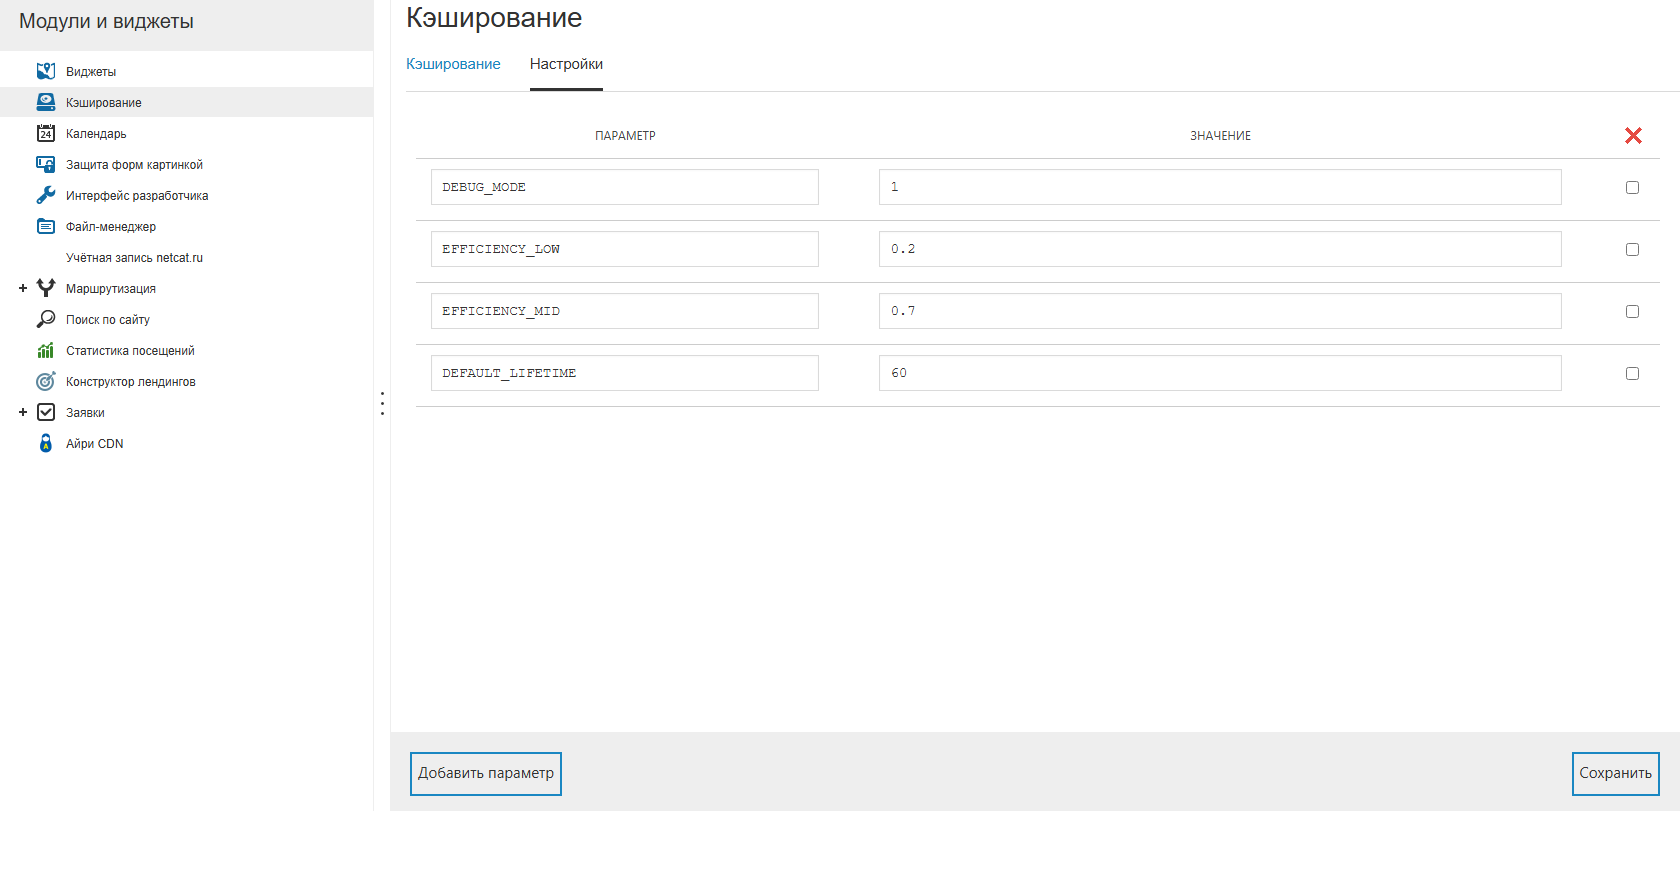
Task: Open the Защита форм картинкой icon
Action: click(x=46, y=164)
